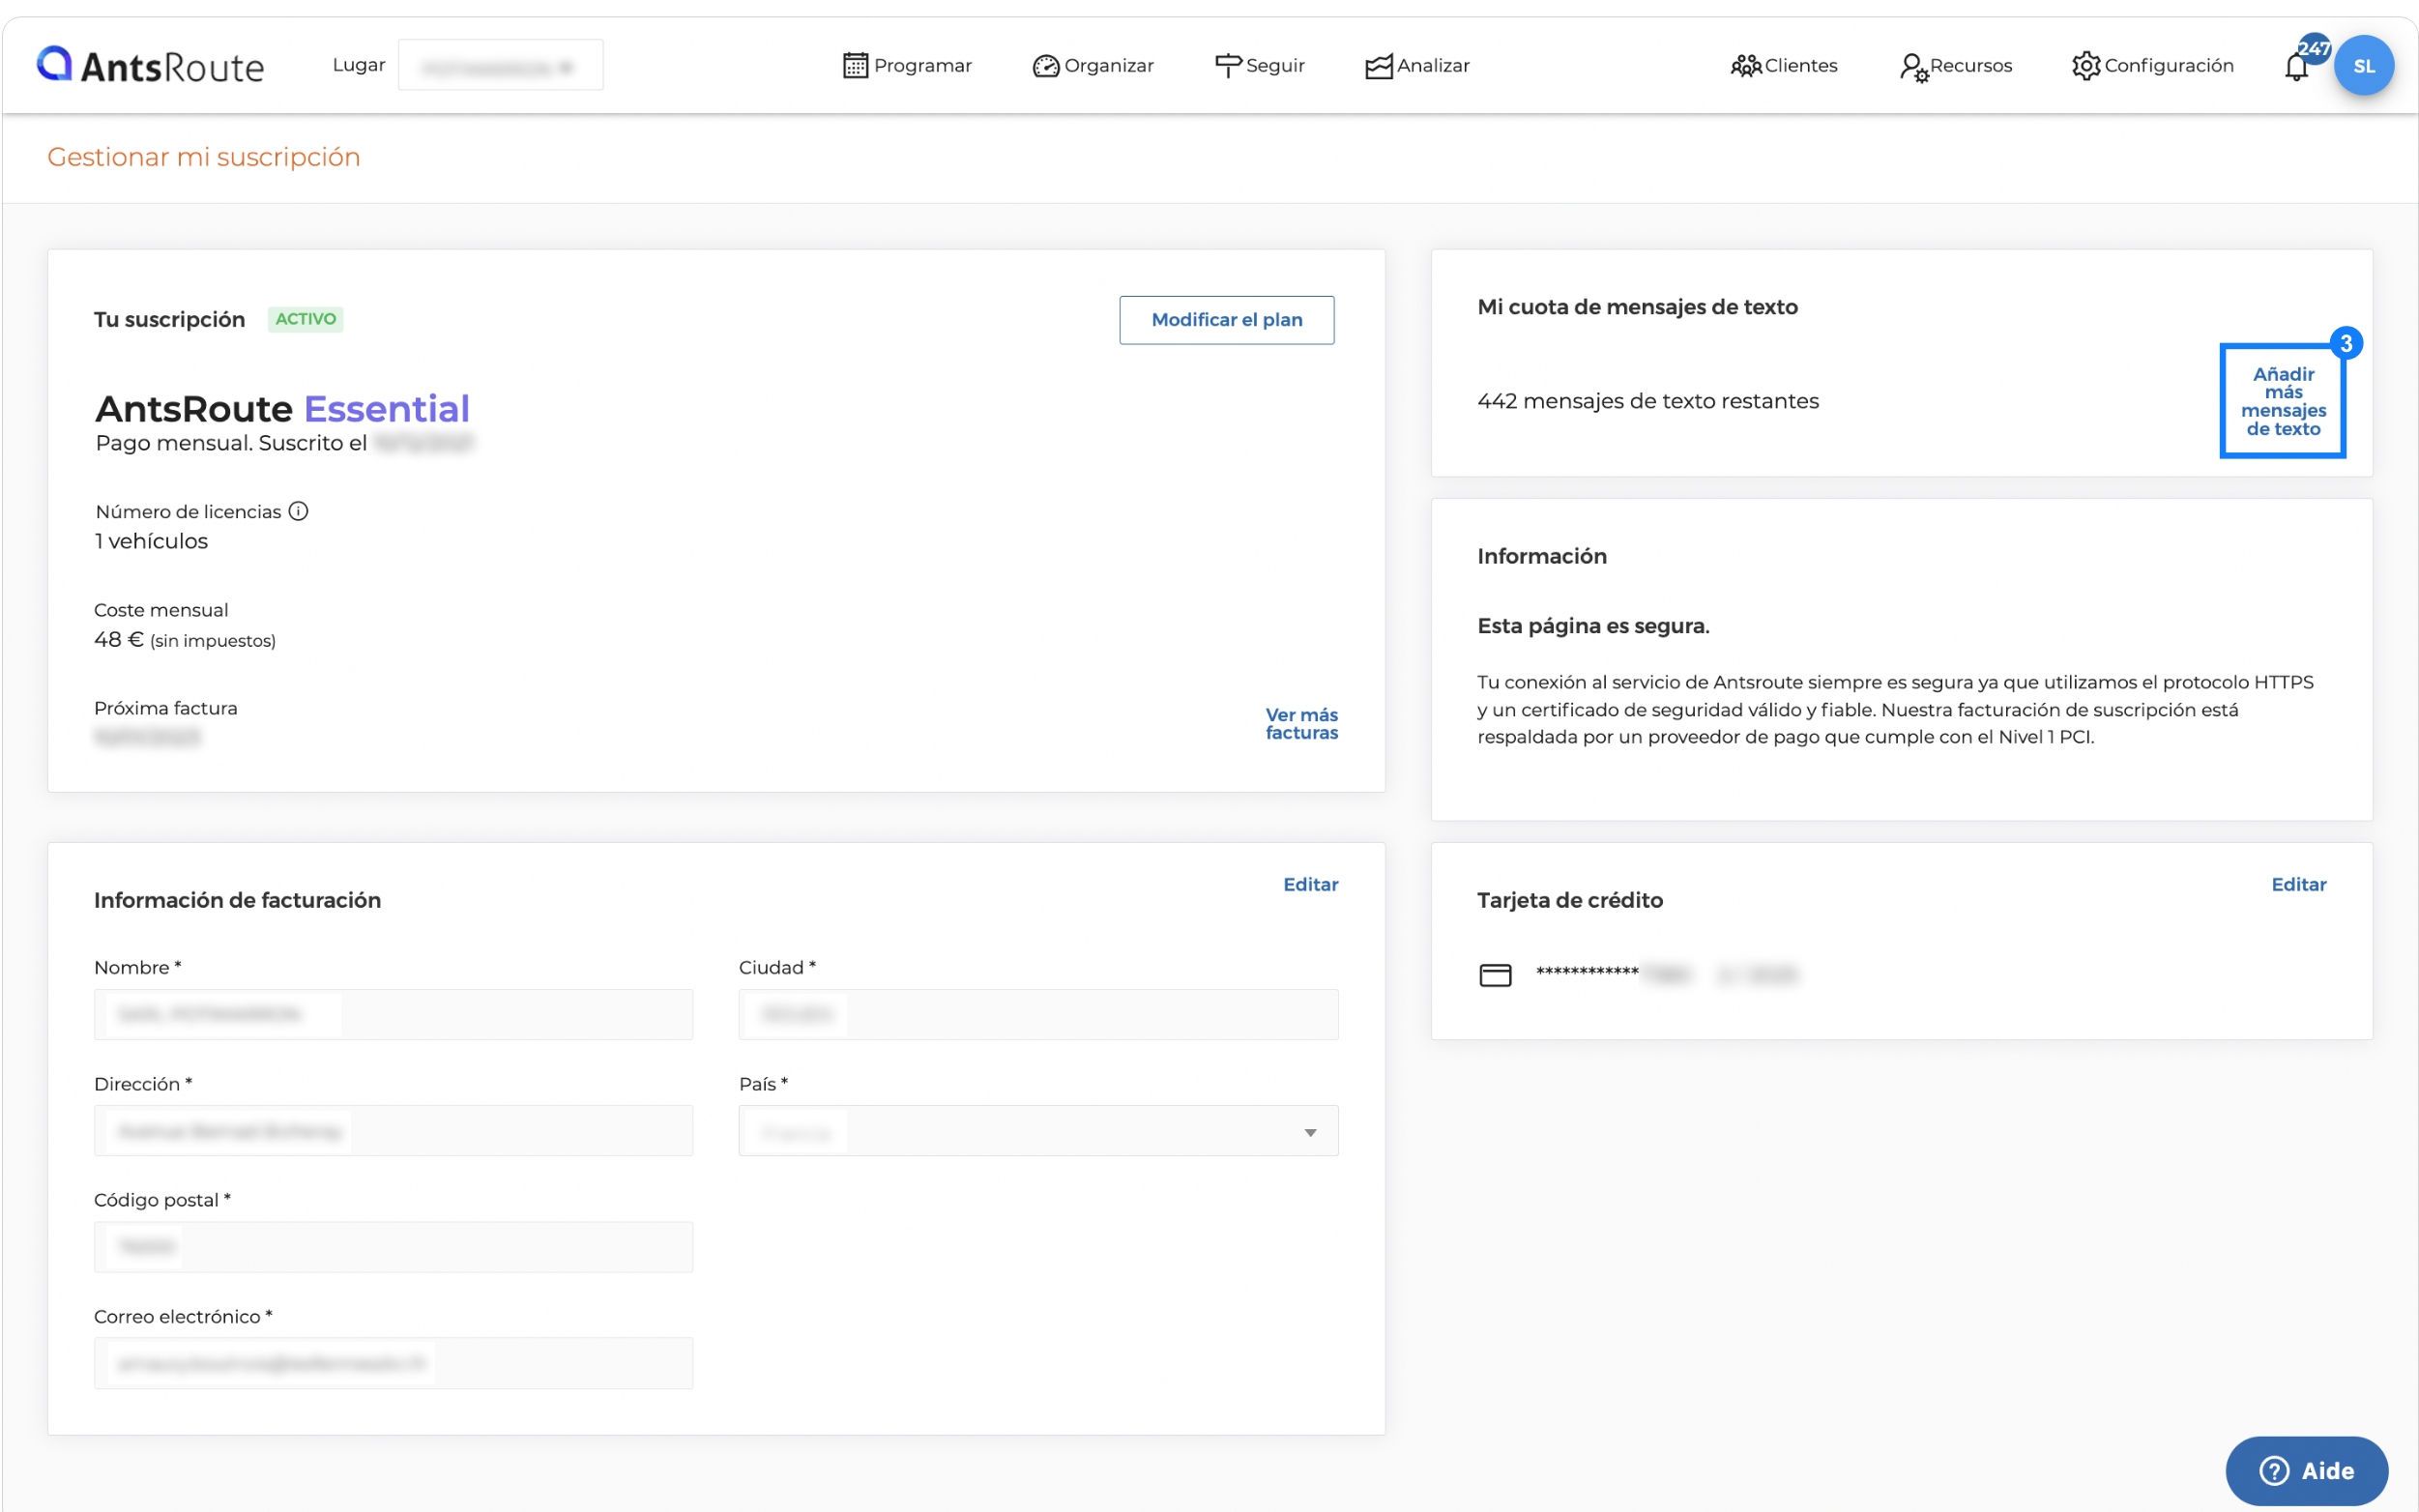Image resolution: width=2419 pixels, height=1512 pixels.
Task: Open the Recursos section
Action: [x=1954, y=66]
